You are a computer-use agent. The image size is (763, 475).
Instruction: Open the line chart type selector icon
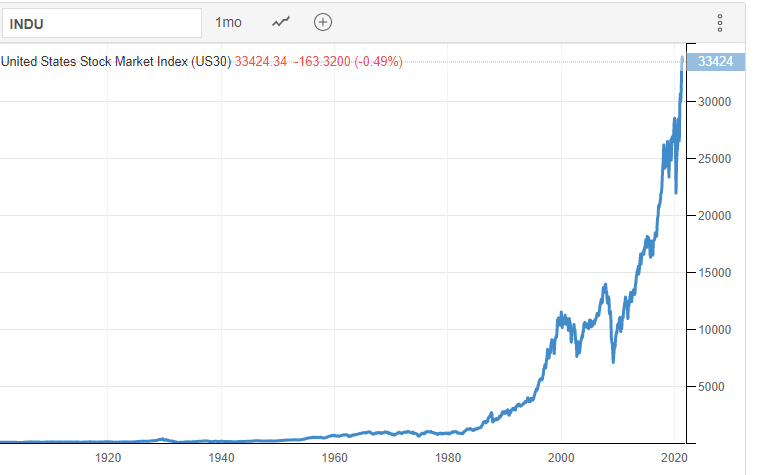[x=281, y=22]
